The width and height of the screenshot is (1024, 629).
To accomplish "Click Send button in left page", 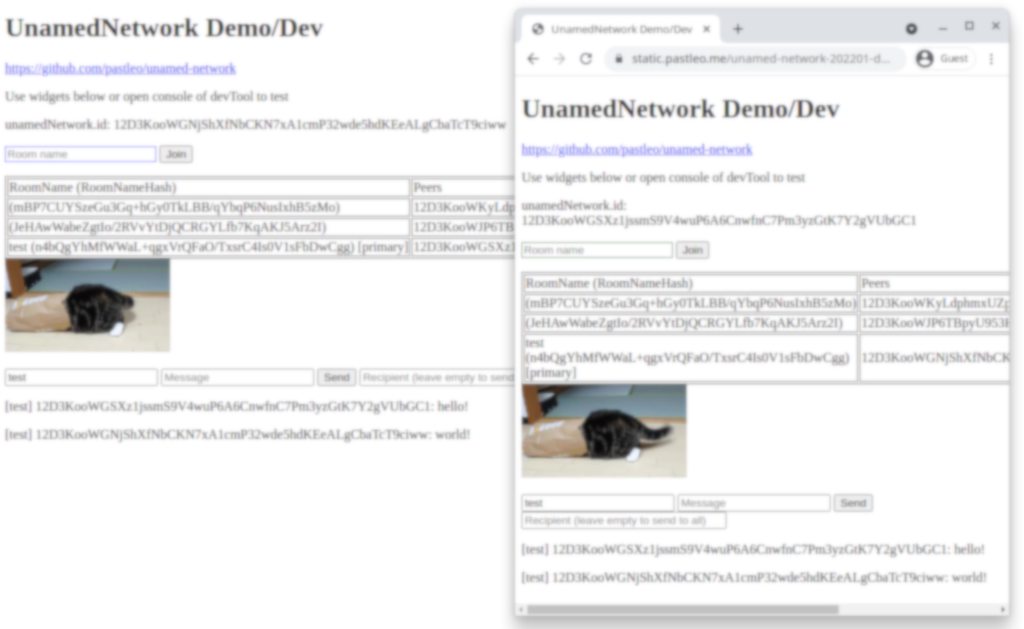I will pyautogui.click(x=336, y=378).
